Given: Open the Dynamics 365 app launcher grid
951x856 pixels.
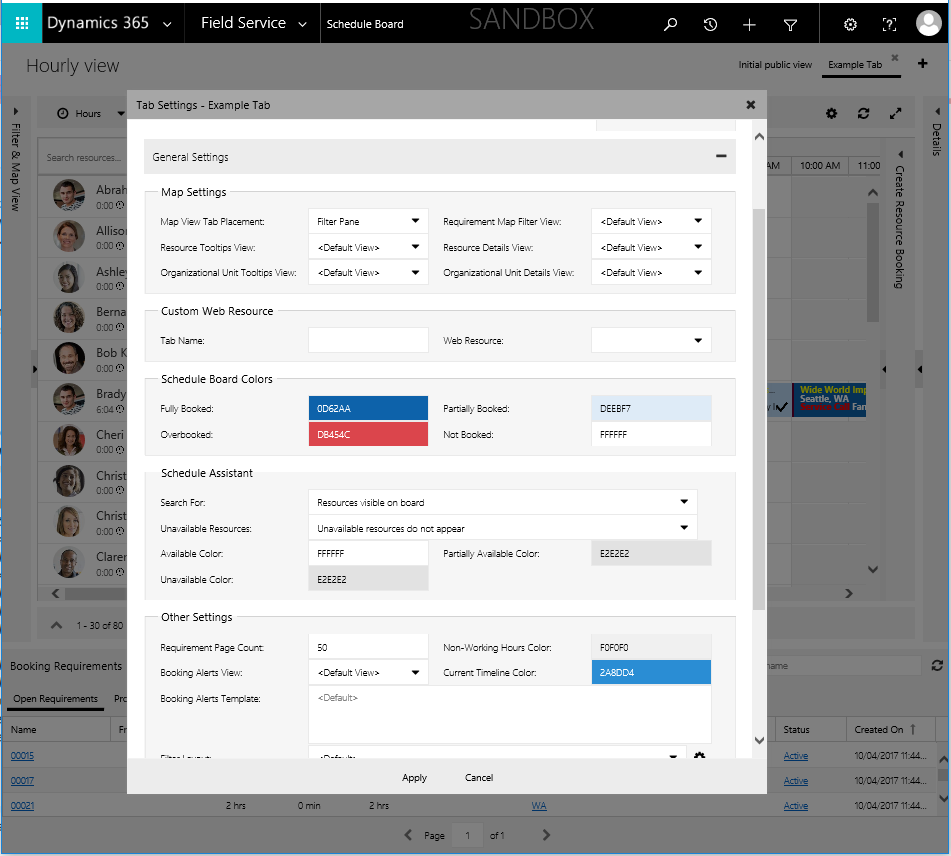Looking at the screenshot, I should pos(22,23).
